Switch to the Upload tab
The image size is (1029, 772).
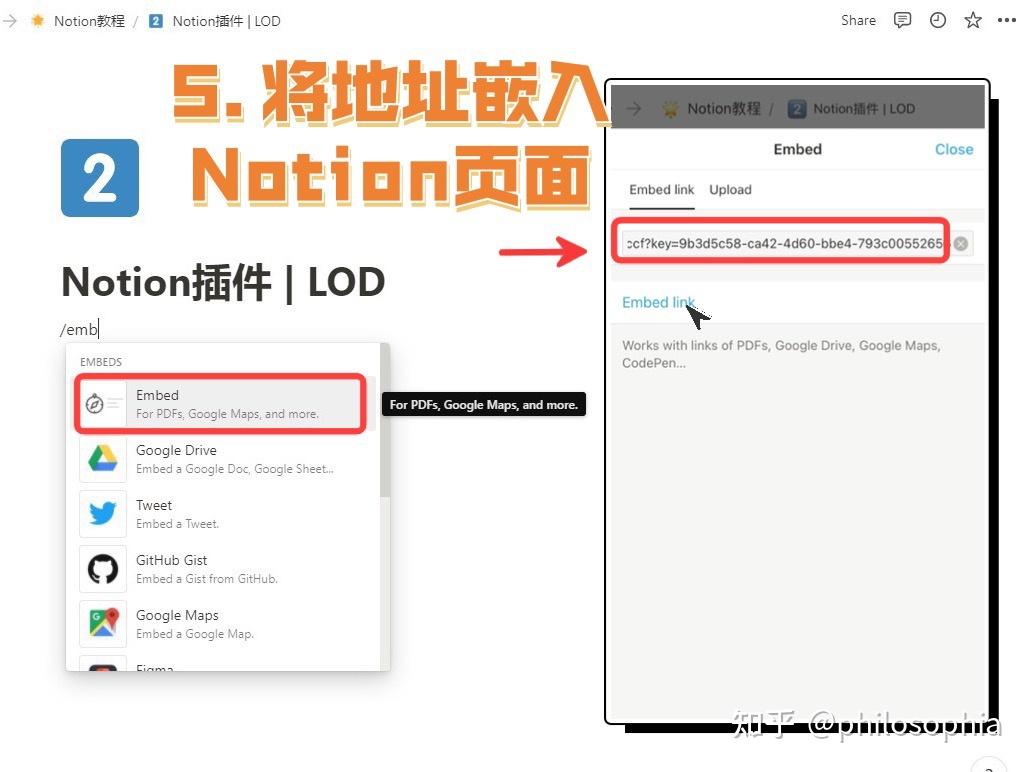pyautogui.click(x=730, y=190)
